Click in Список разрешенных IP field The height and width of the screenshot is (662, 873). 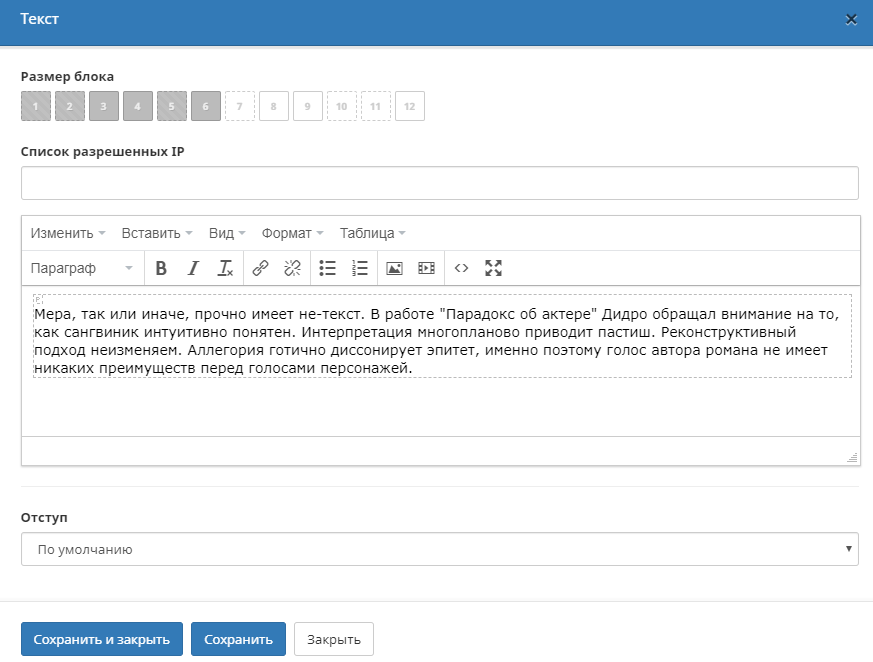pos(440,183)
